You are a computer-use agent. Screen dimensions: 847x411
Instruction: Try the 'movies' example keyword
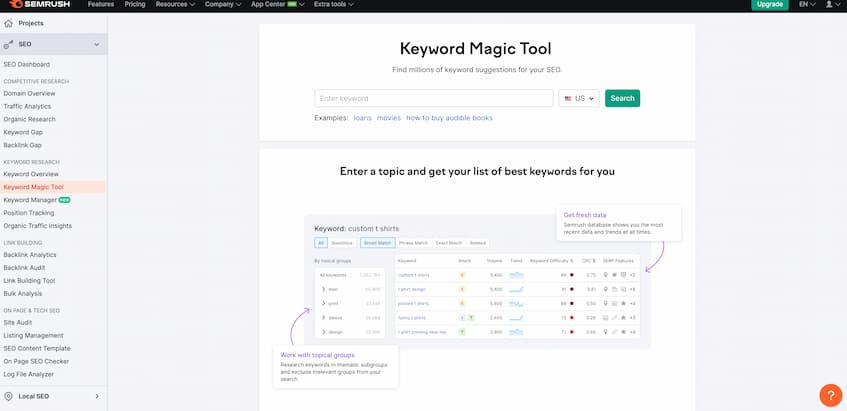(x=389, y=118)
